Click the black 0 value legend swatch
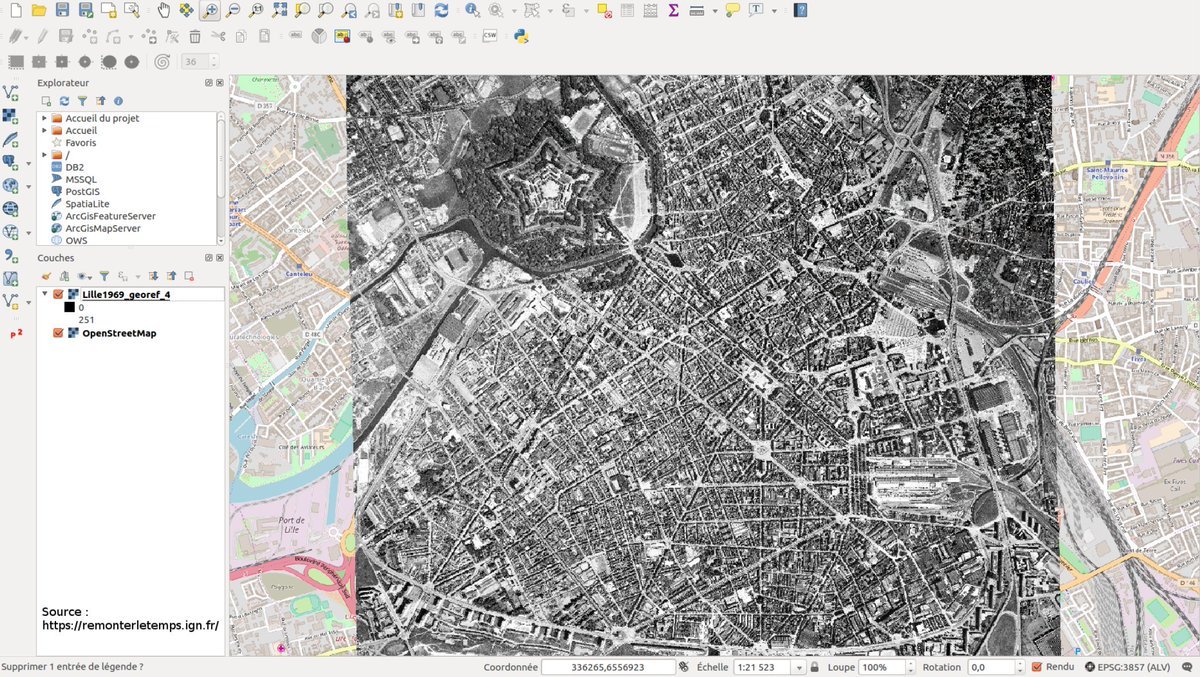 coord(68,307)
